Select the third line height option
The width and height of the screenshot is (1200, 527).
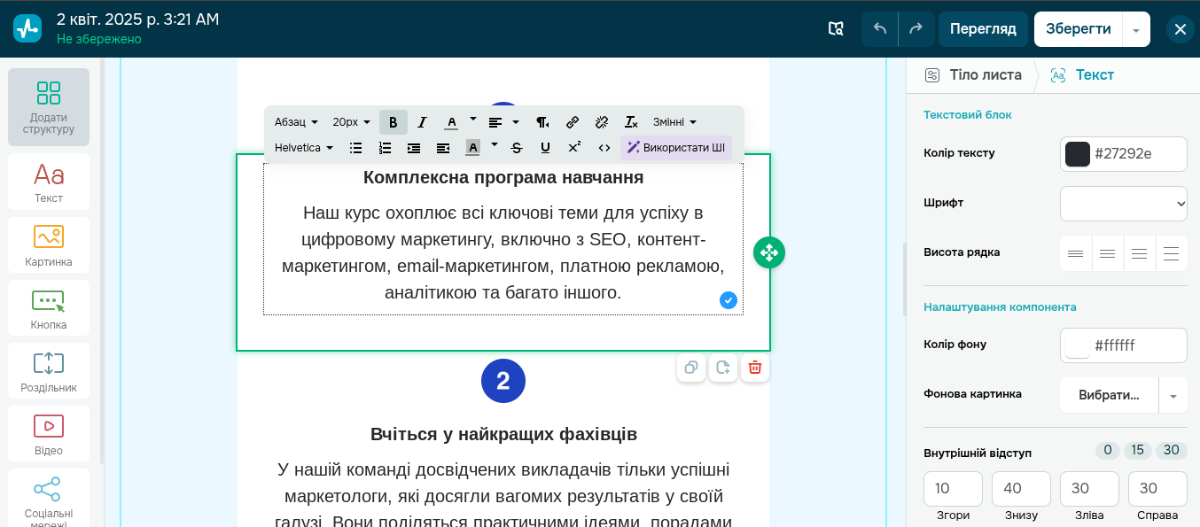1140,253
